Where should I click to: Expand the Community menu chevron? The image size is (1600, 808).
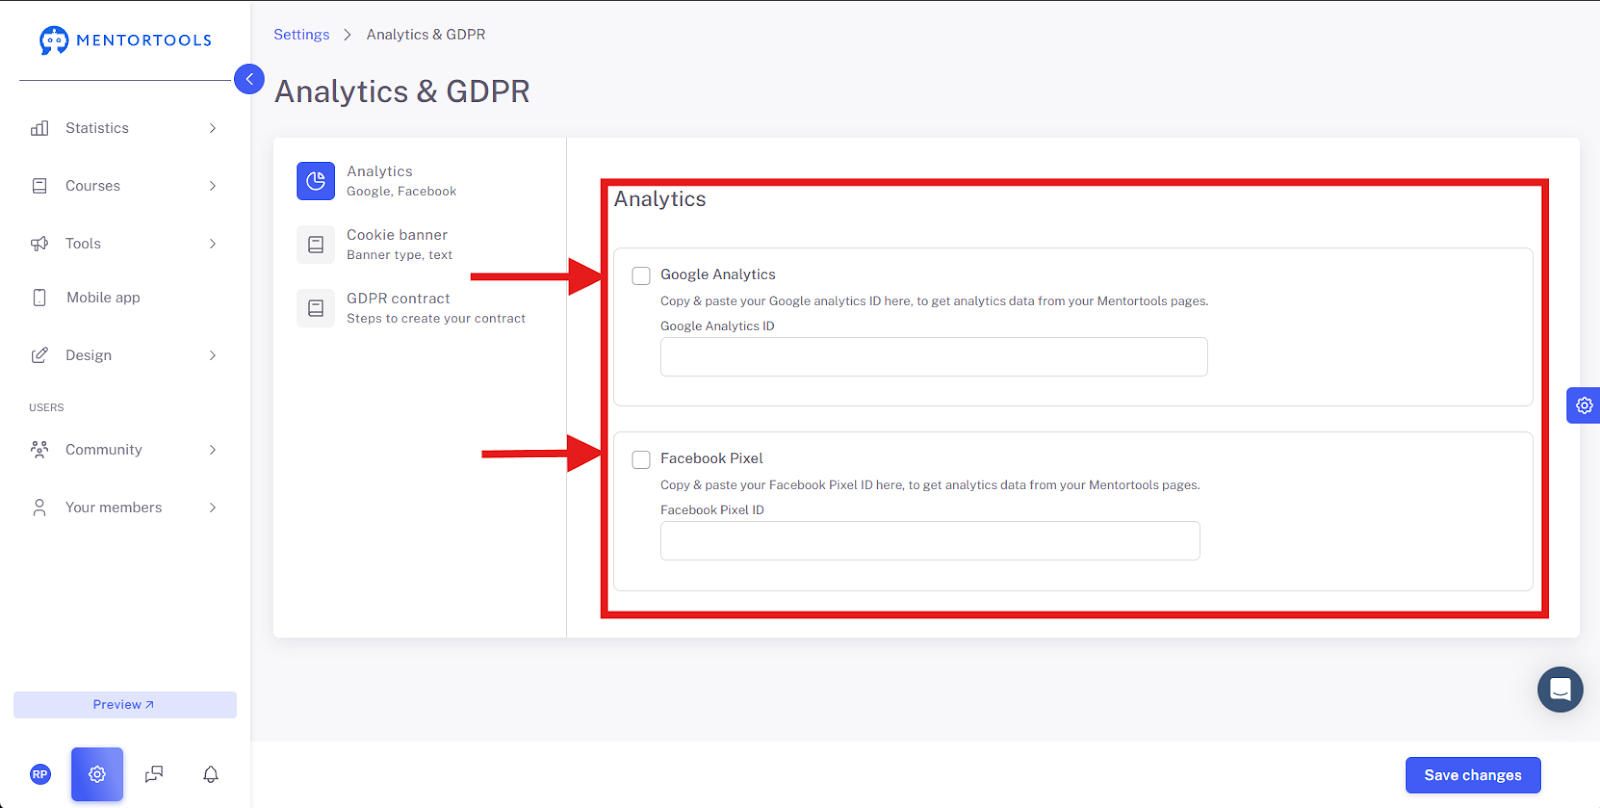click(x=213, y=450)
